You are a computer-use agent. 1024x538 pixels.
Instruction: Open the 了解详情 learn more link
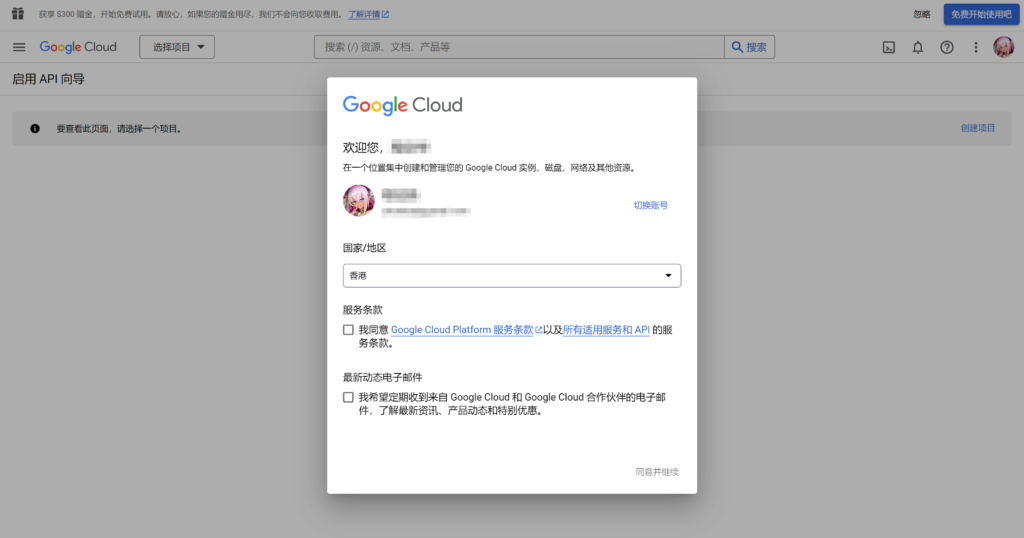(368, 14)
